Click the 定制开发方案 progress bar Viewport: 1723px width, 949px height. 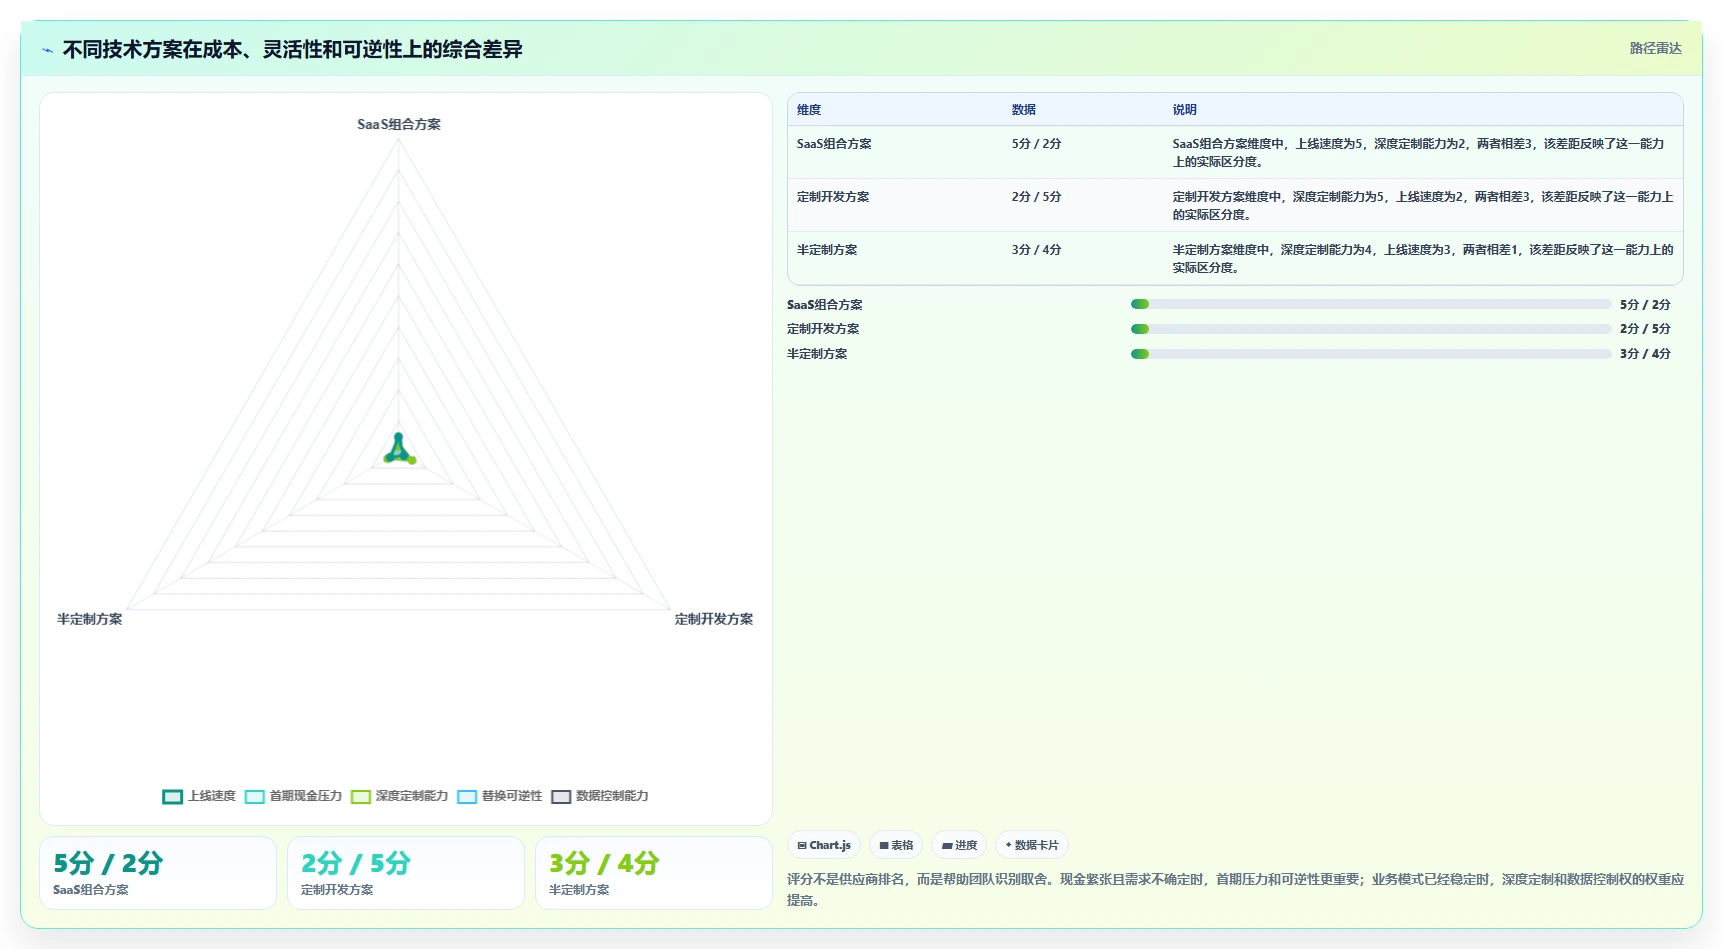pyautogui.click(x=1371, y=329)
